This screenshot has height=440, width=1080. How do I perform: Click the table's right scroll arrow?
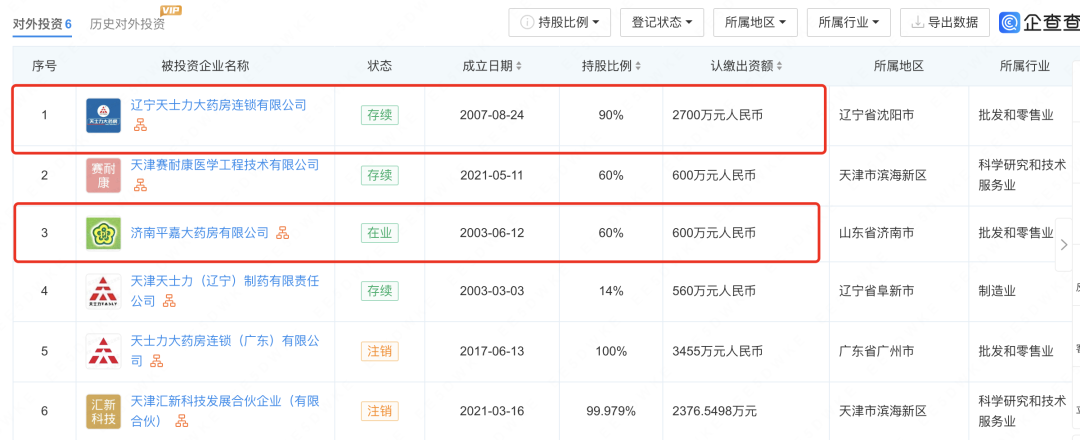coord(1064,244)
